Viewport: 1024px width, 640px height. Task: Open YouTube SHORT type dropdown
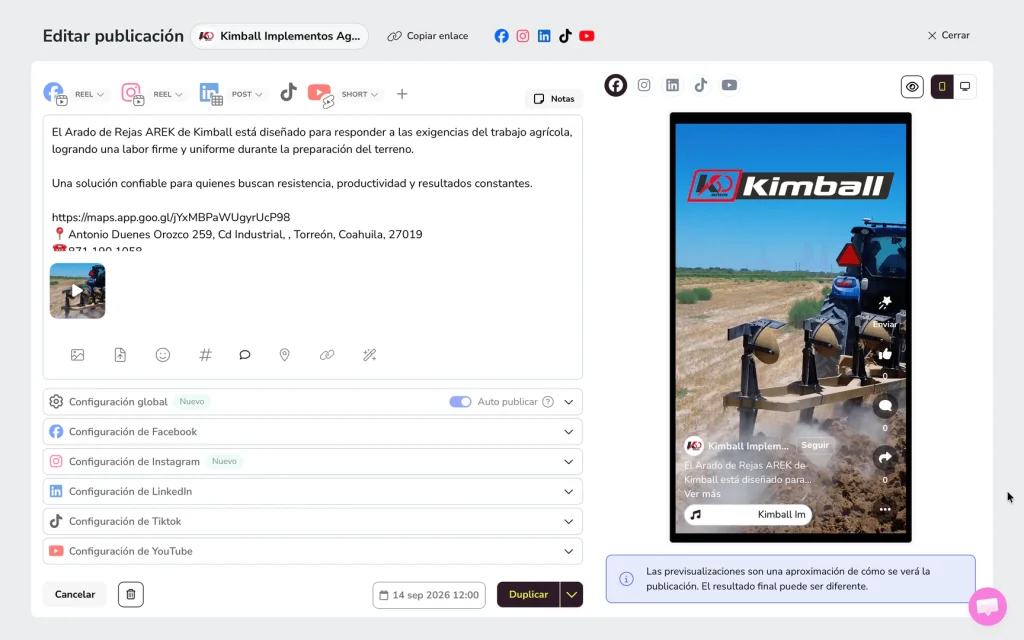click(x=360, y=94)
